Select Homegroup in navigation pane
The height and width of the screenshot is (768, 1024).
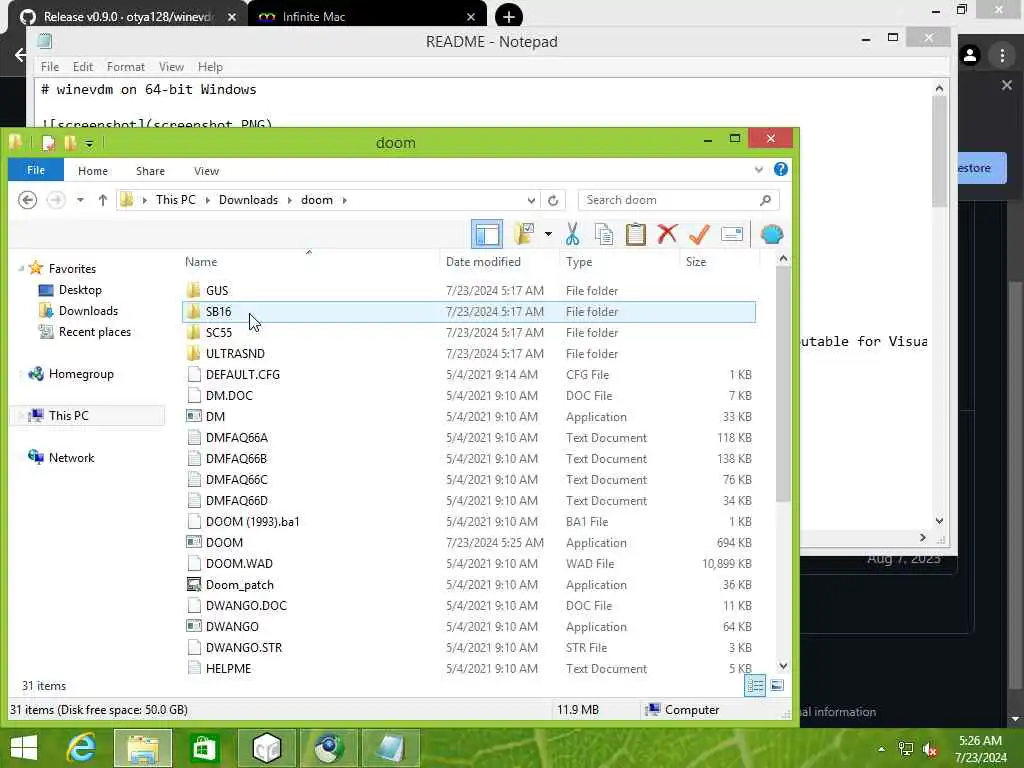point(81,374)
